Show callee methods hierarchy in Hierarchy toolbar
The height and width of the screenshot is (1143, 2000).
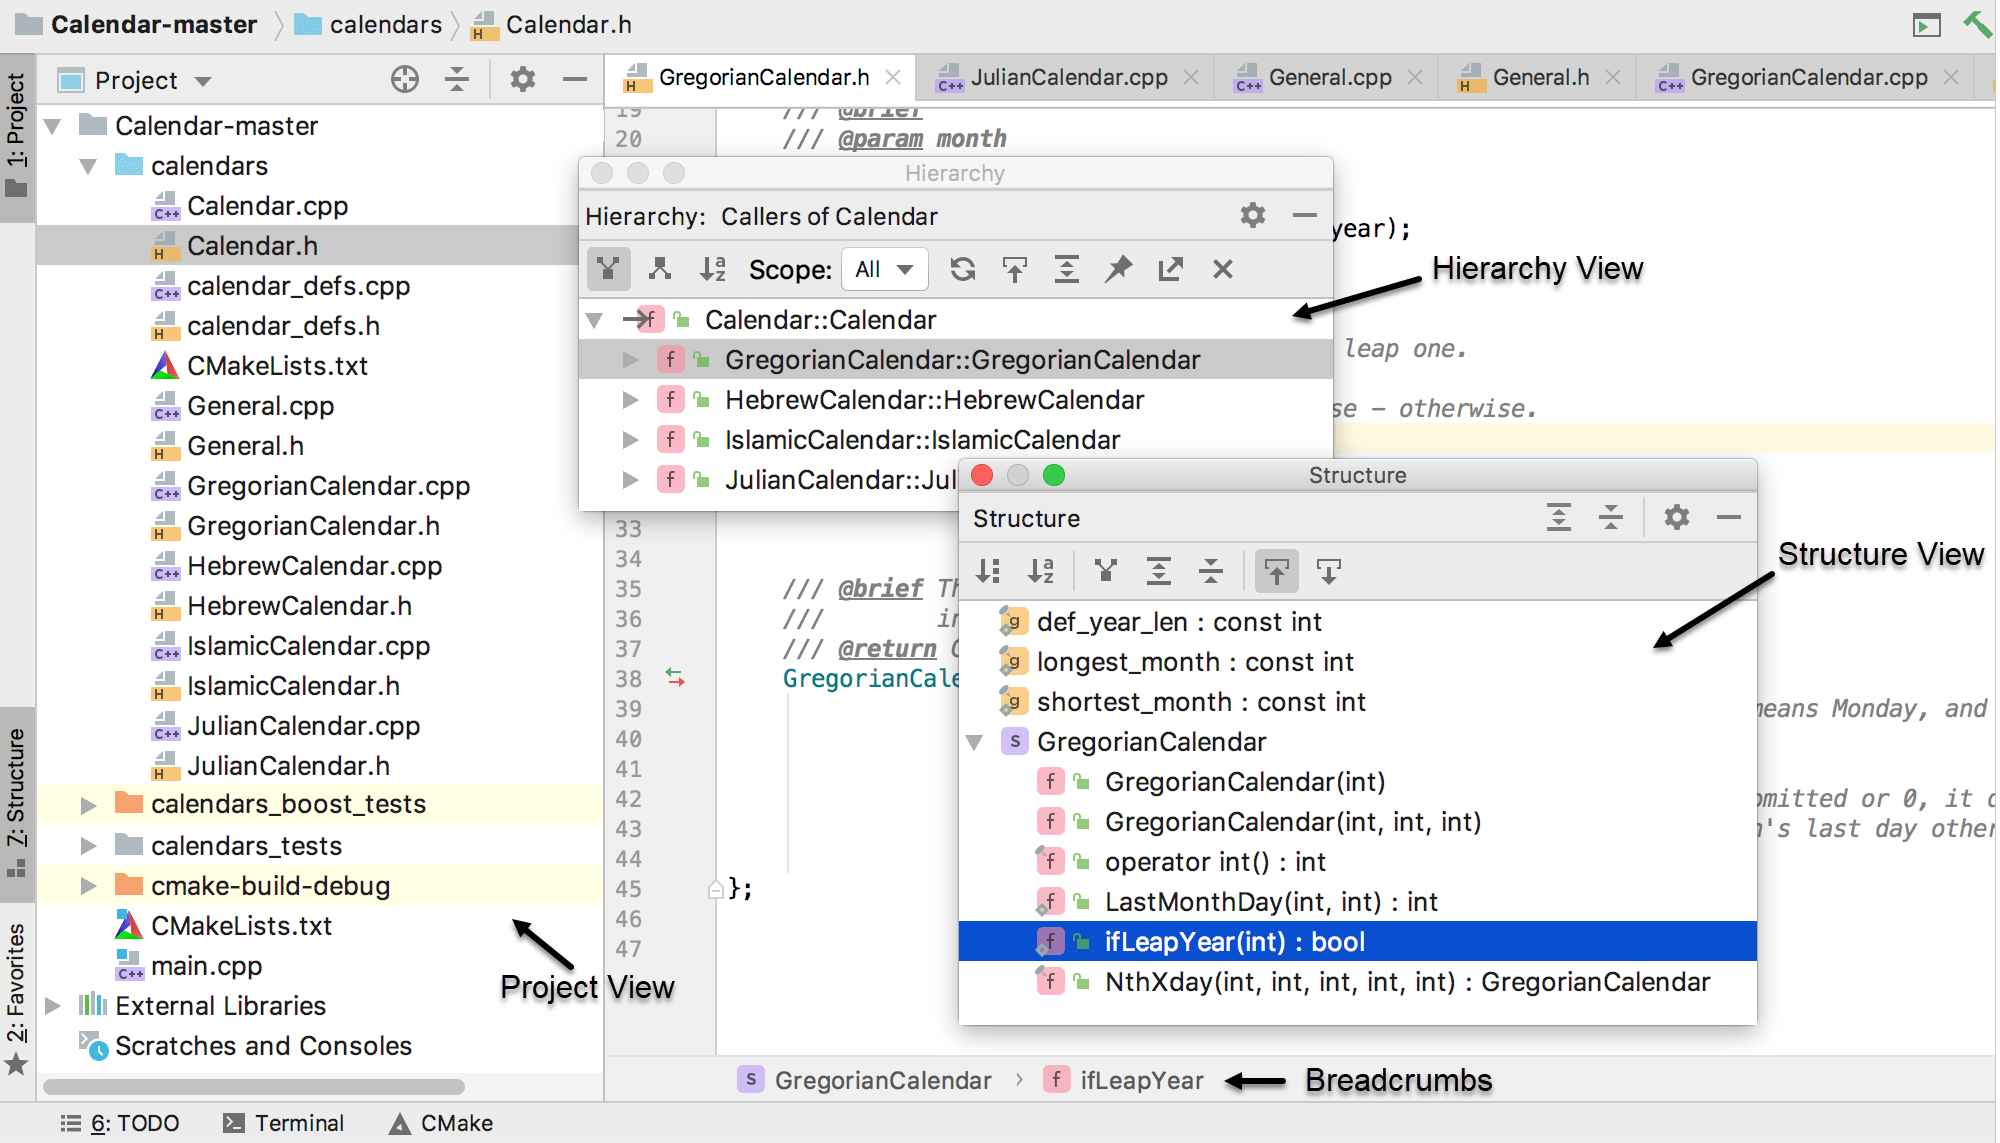pos(658,269)
